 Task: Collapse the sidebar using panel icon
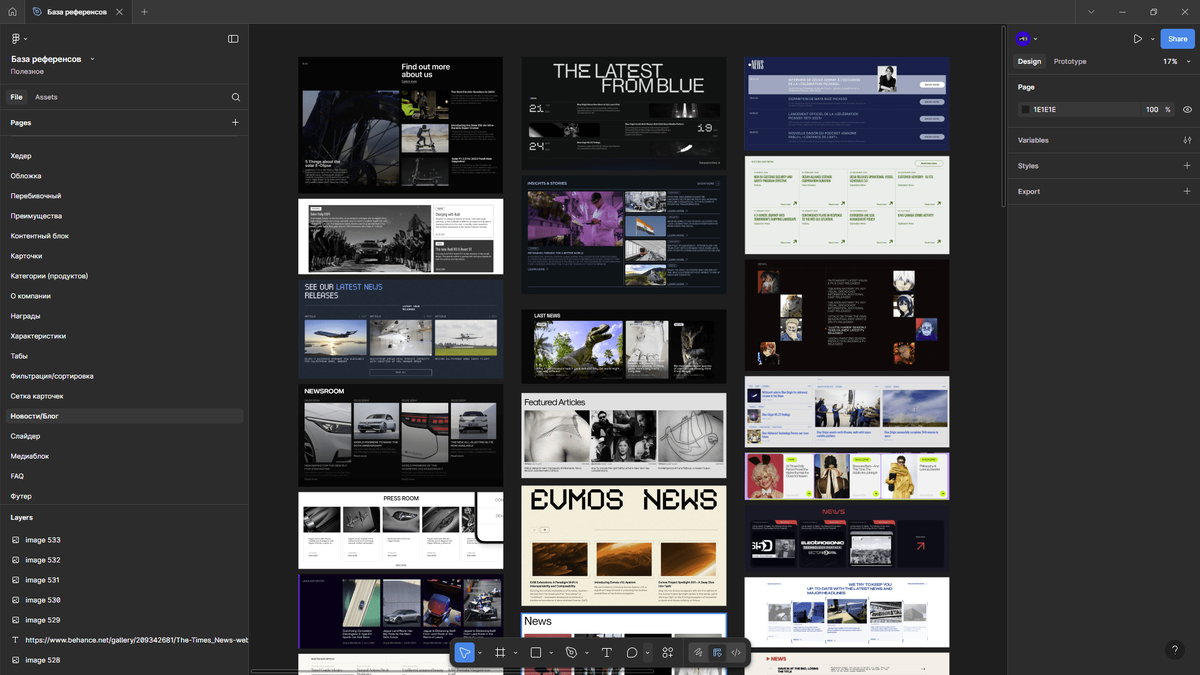[x=233, y=39]
